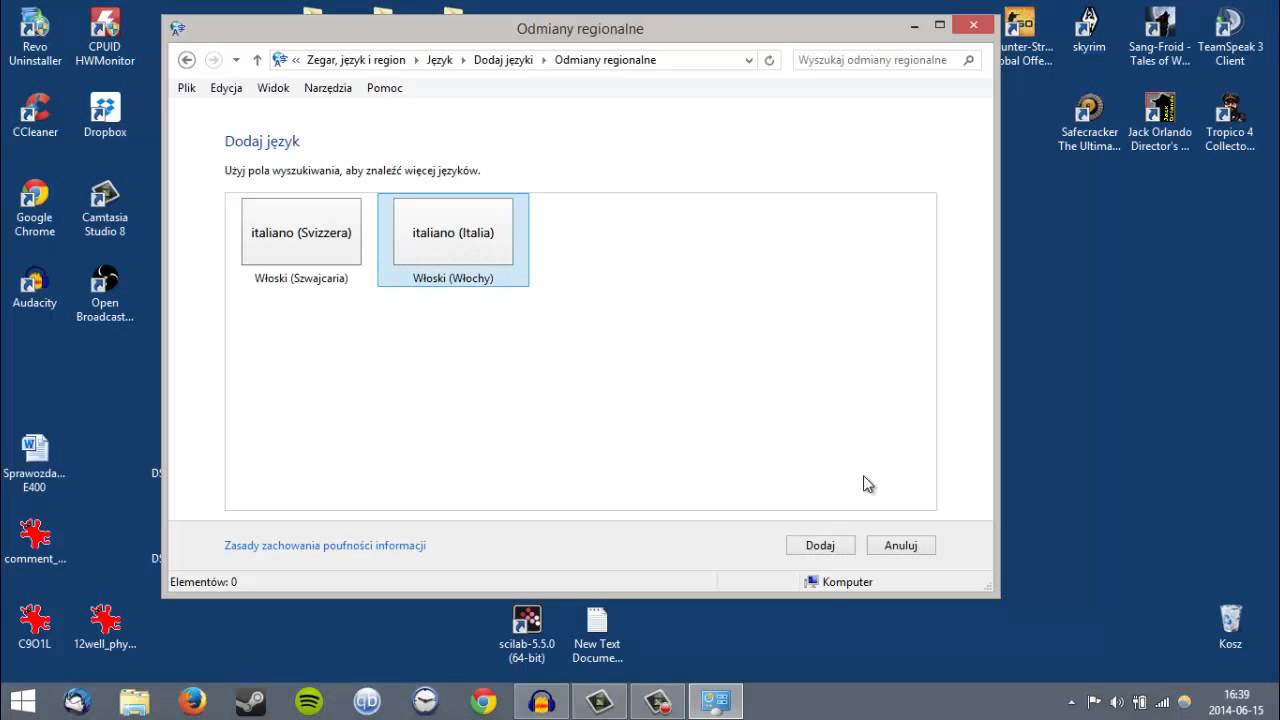Click 'Włoski (Włochy)' label
The height and width of the screenshot is (720, 1280).
[453, 278]
